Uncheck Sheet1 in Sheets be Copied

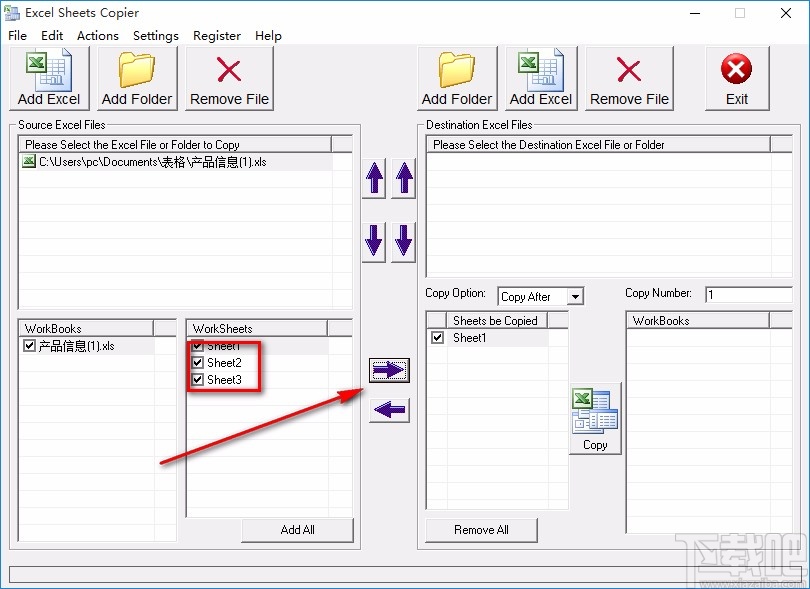(437, 338)
